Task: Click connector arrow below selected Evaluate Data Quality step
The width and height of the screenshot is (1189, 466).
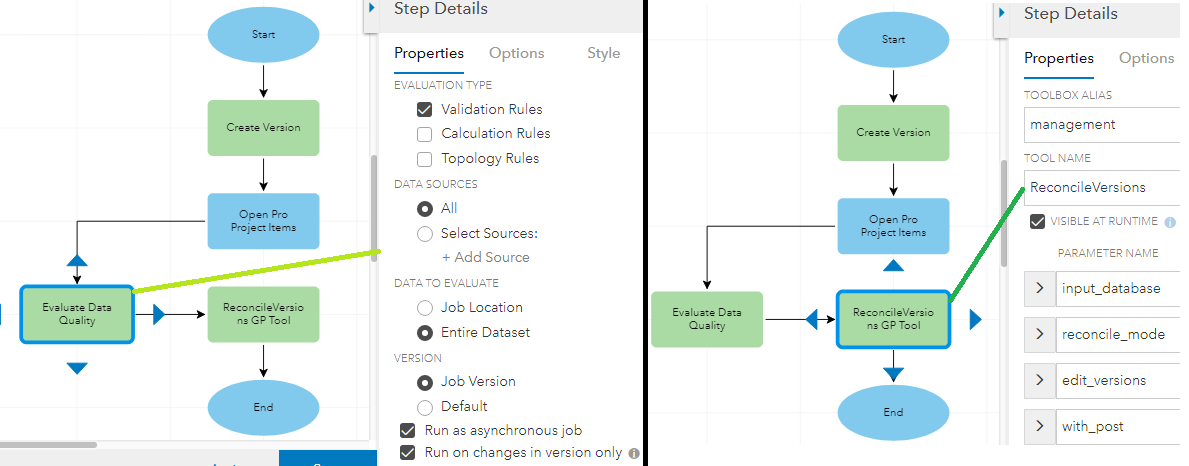Action: pyautogui.click(x=77, y=368)
